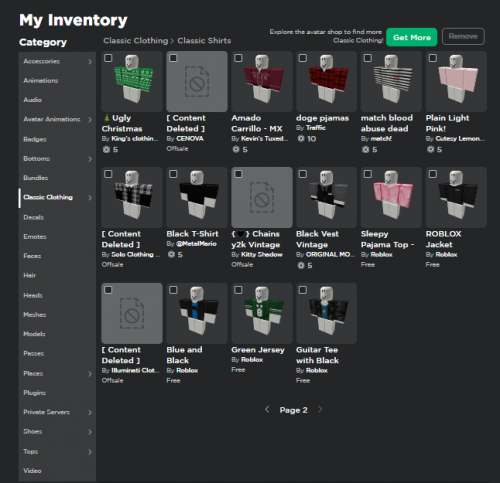Expand the Classic Clothing category arrow
The width and height of the screenshot is (500, 483).
pyautogui.click(x=90, y=198)
